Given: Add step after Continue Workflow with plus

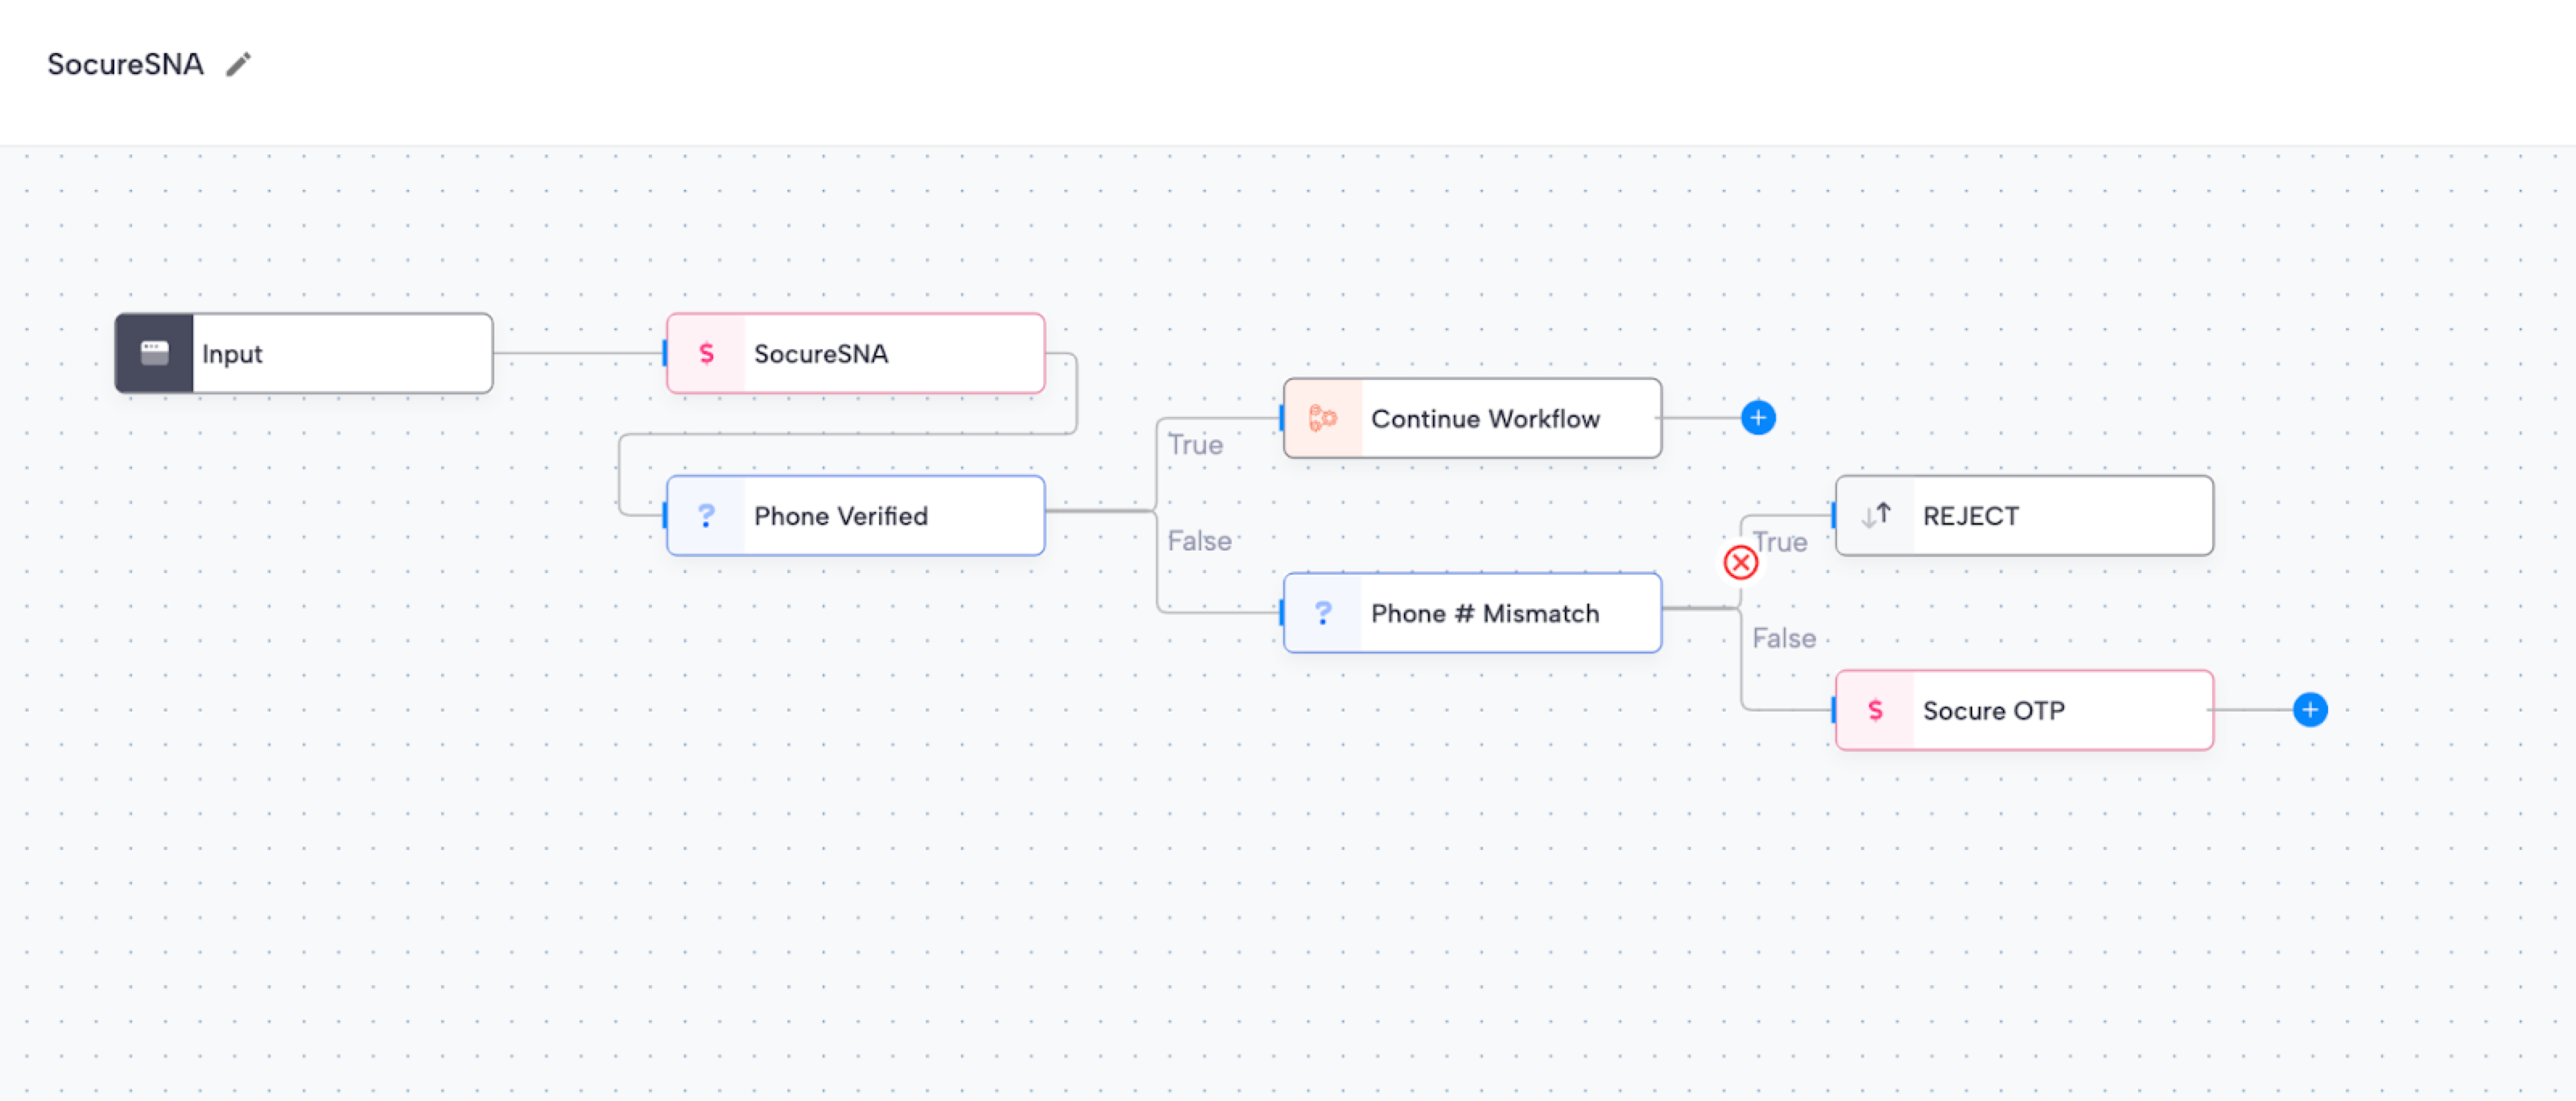Looking at the screenshot, I should point(1757,418).
